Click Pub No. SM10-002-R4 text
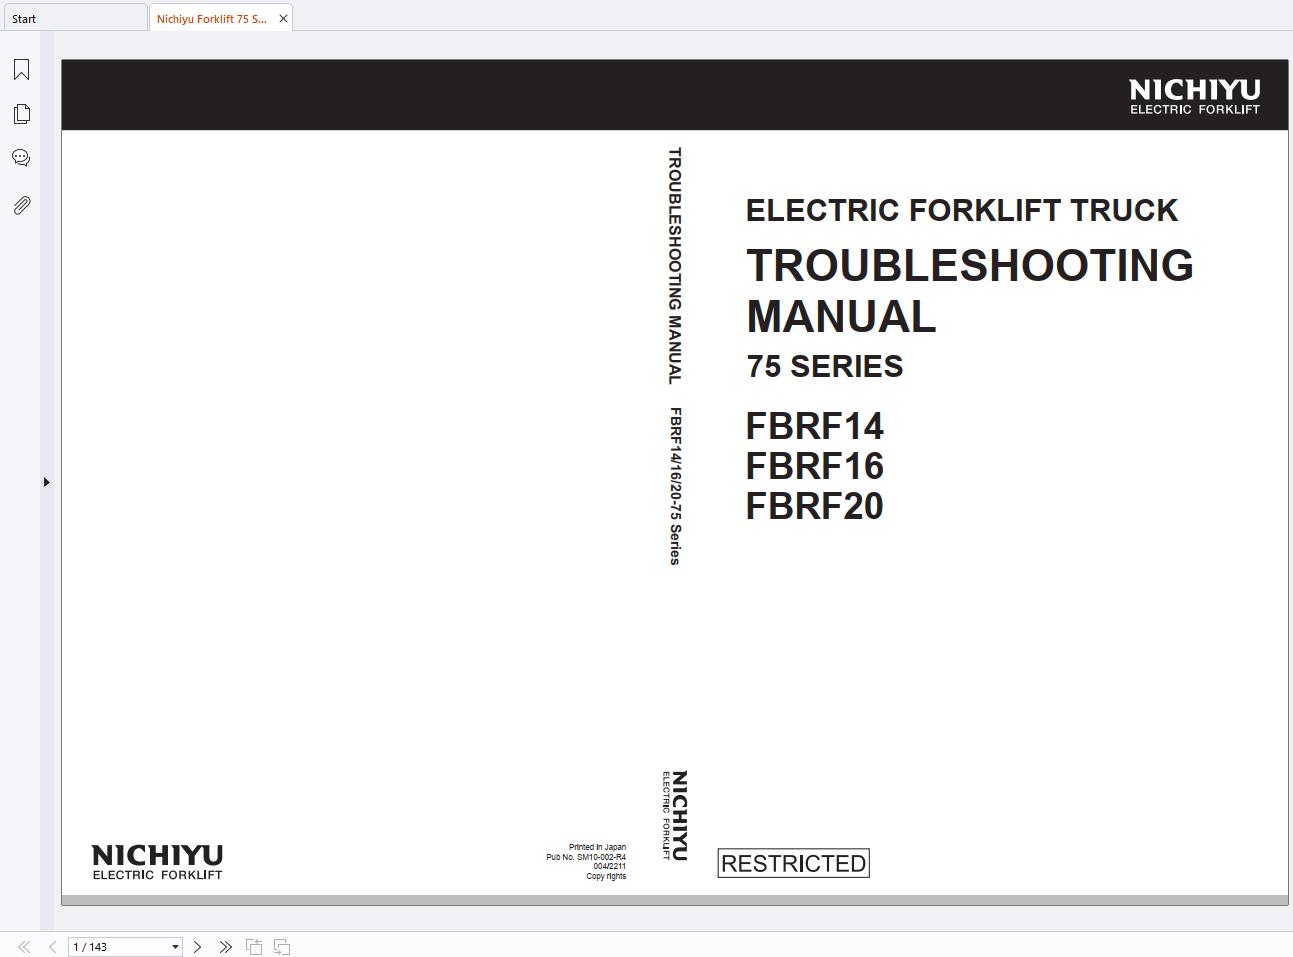Image resolution: width=1293 pixels, height=957 pixels. pos(586,857)
